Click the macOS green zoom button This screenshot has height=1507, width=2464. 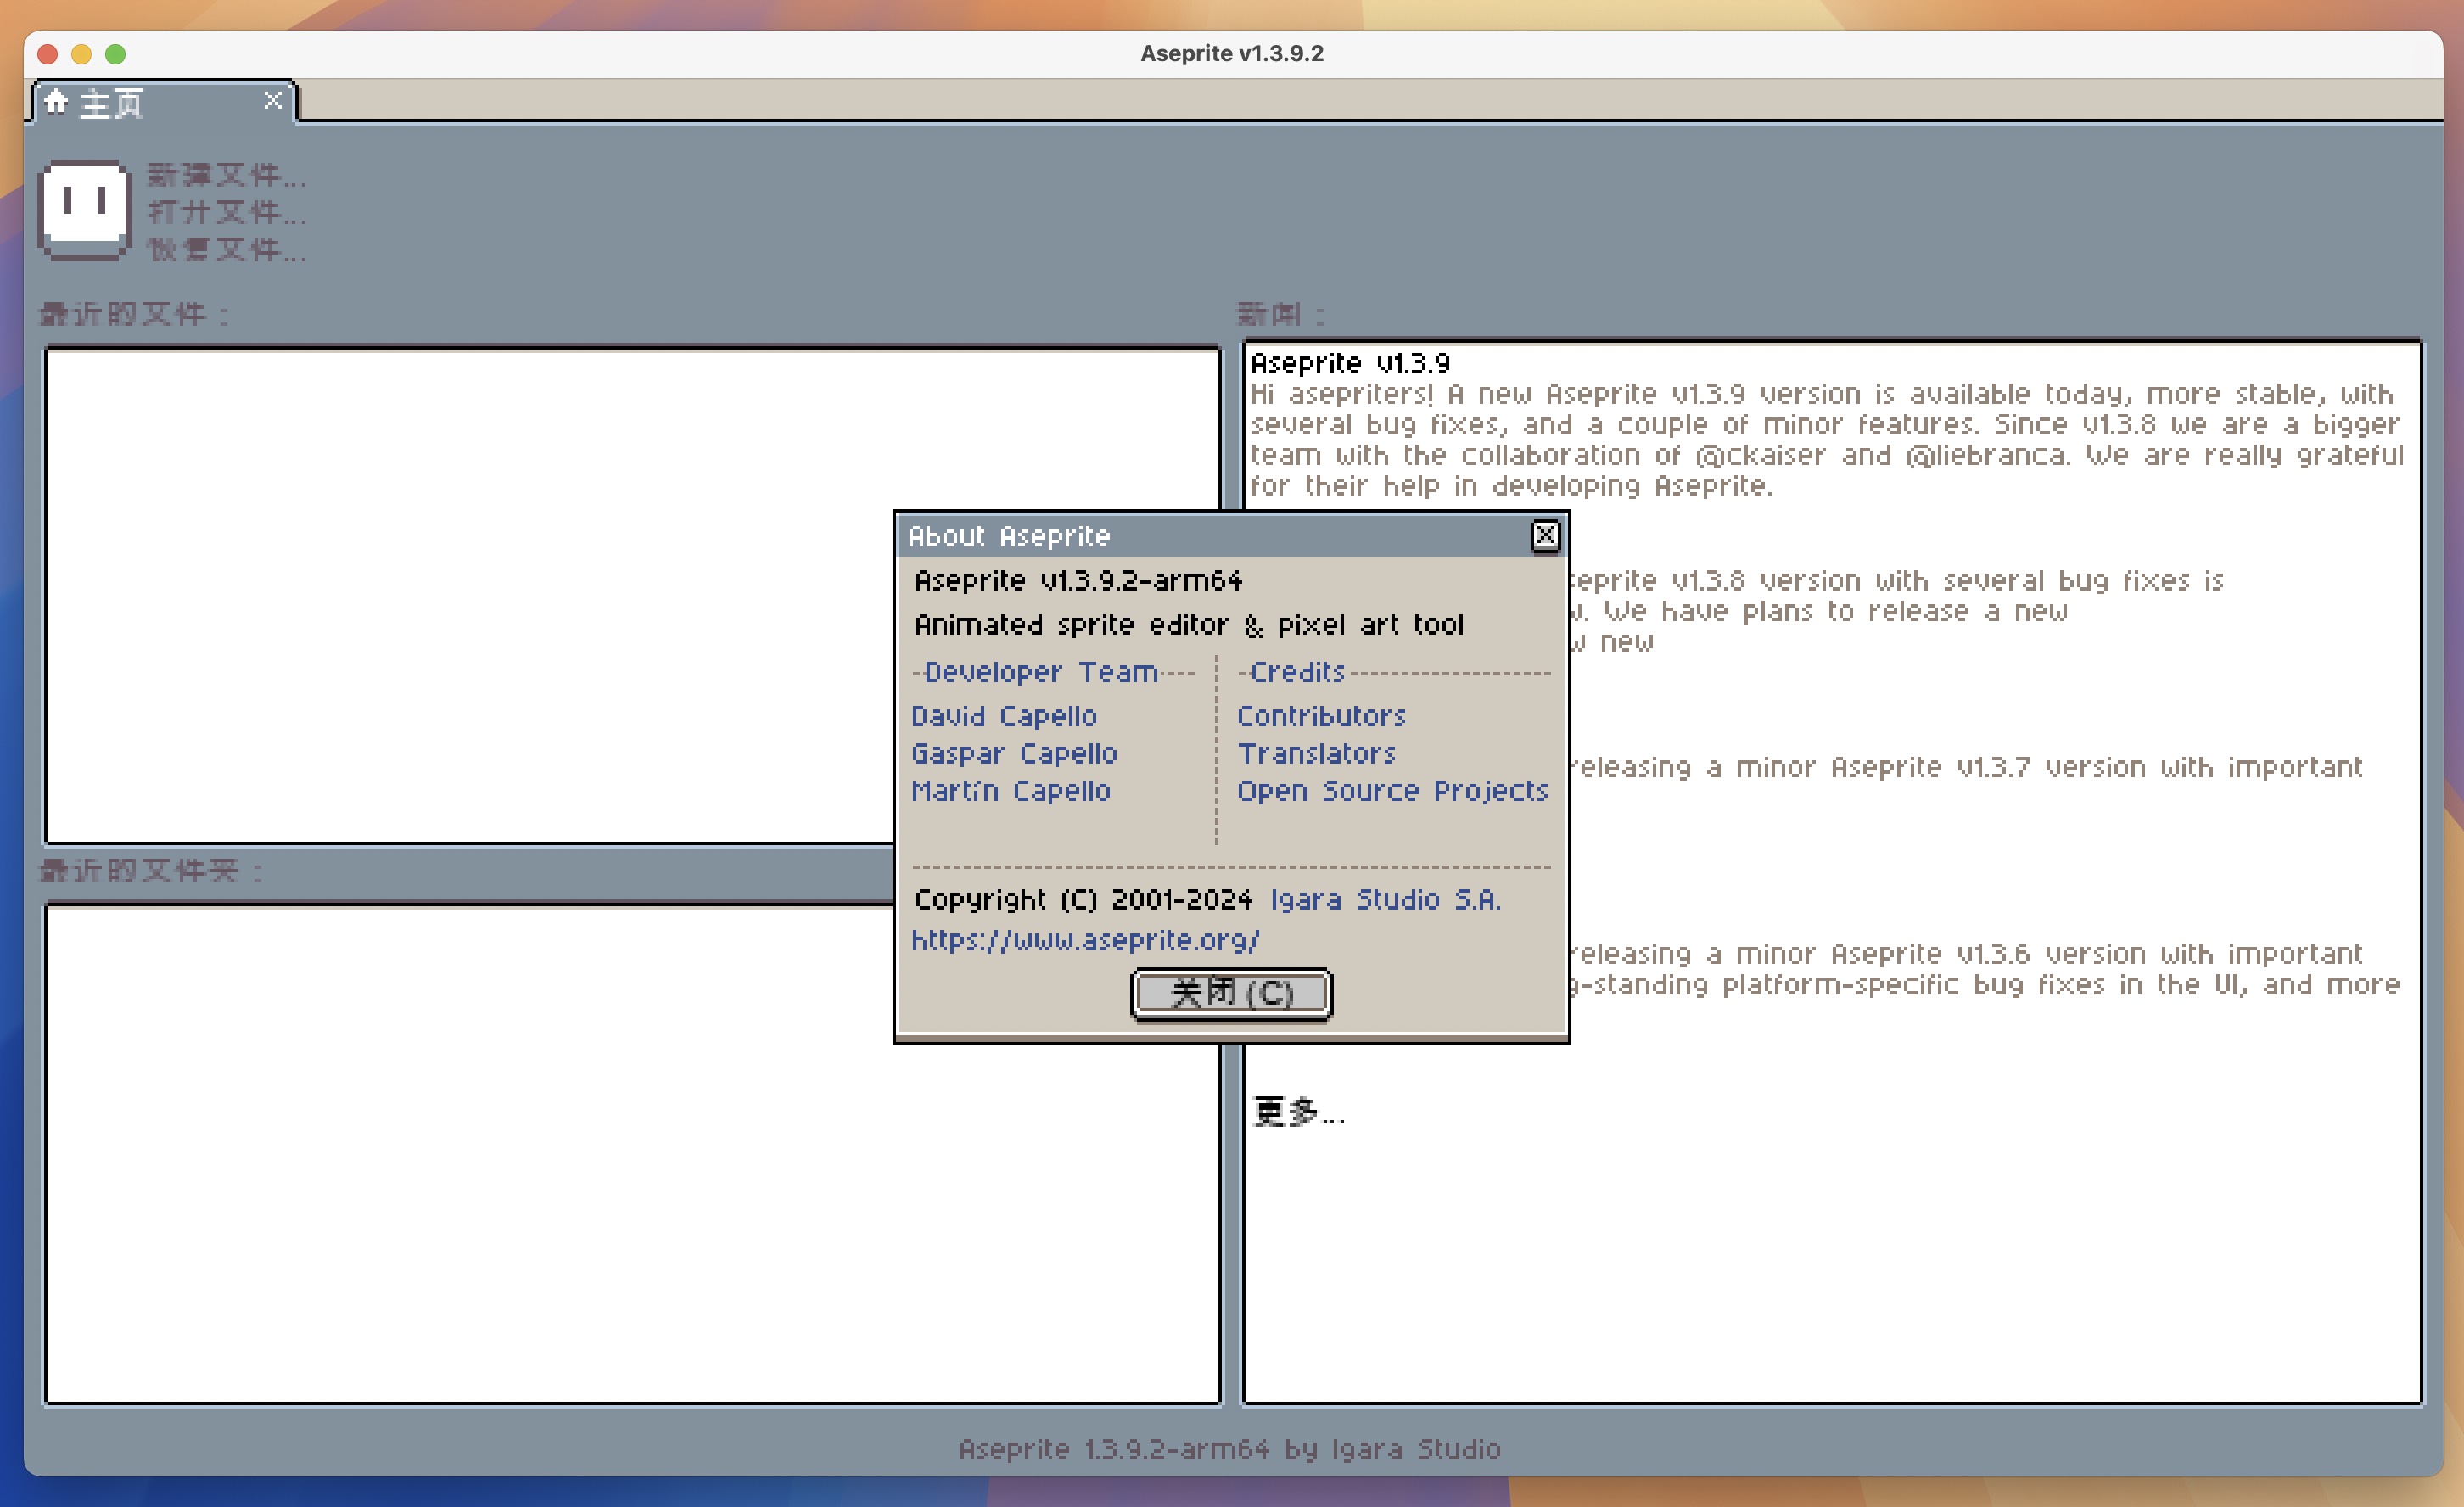coord(115,54)
